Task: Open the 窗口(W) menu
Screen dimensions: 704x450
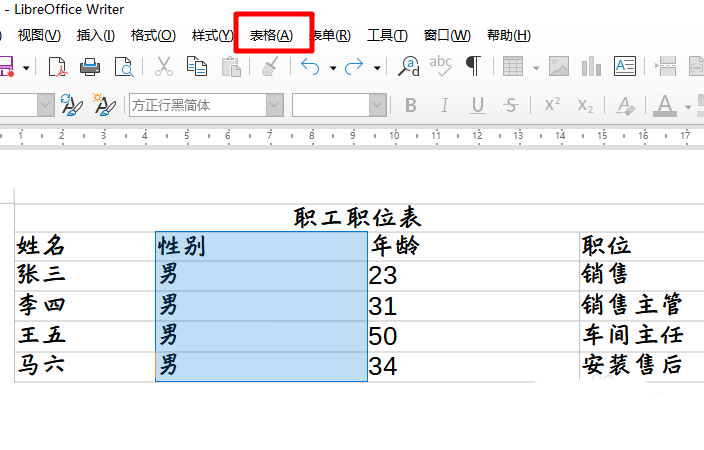Action: (447, 35)
